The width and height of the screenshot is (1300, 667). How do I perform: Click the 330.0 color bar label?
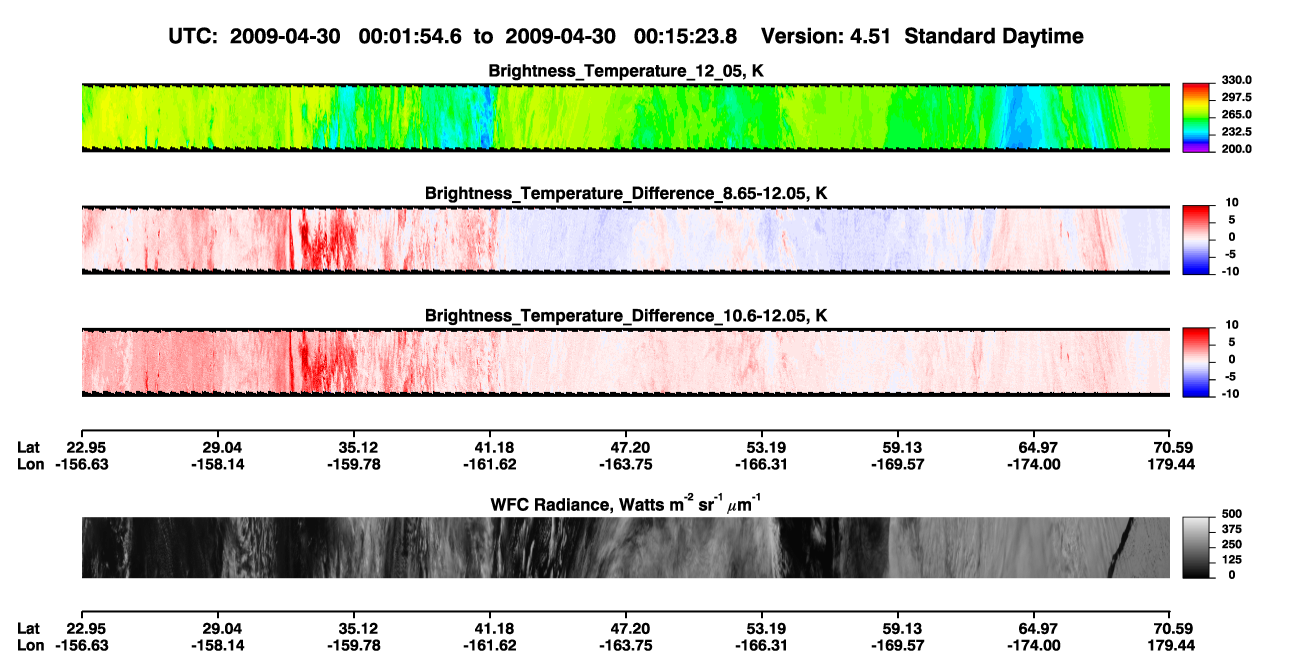tap(1236, 80)
